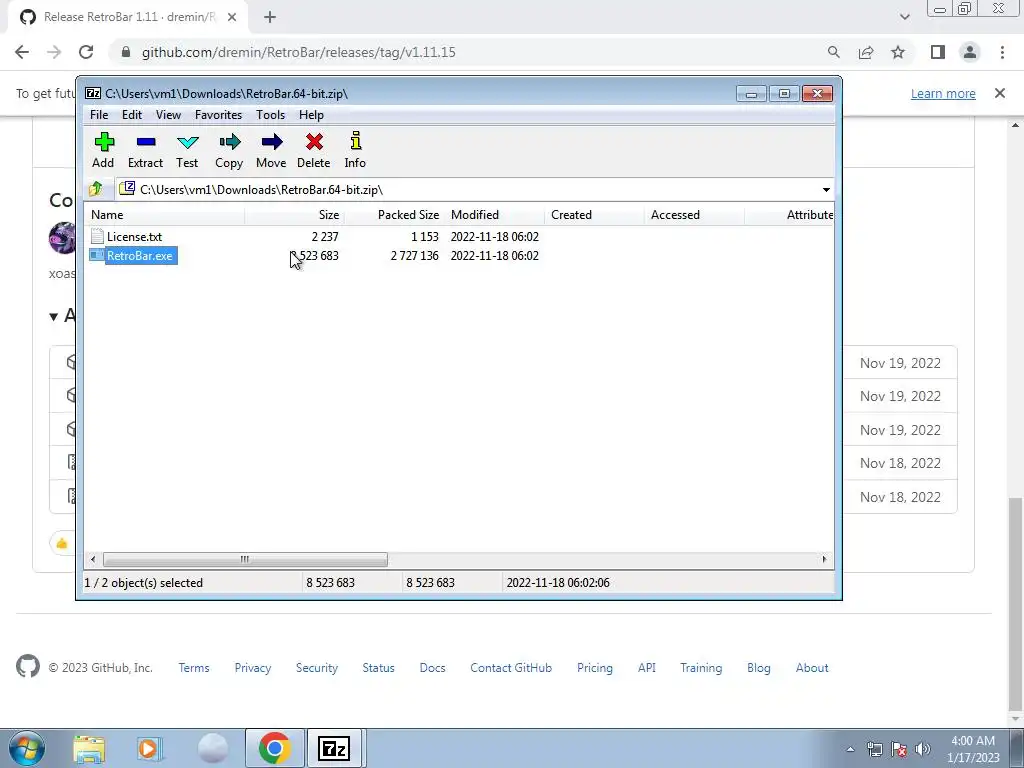Click the taskbar clock showing 4:00 AM
This screenshot has height=768, width=1024.
pos(973,748)
